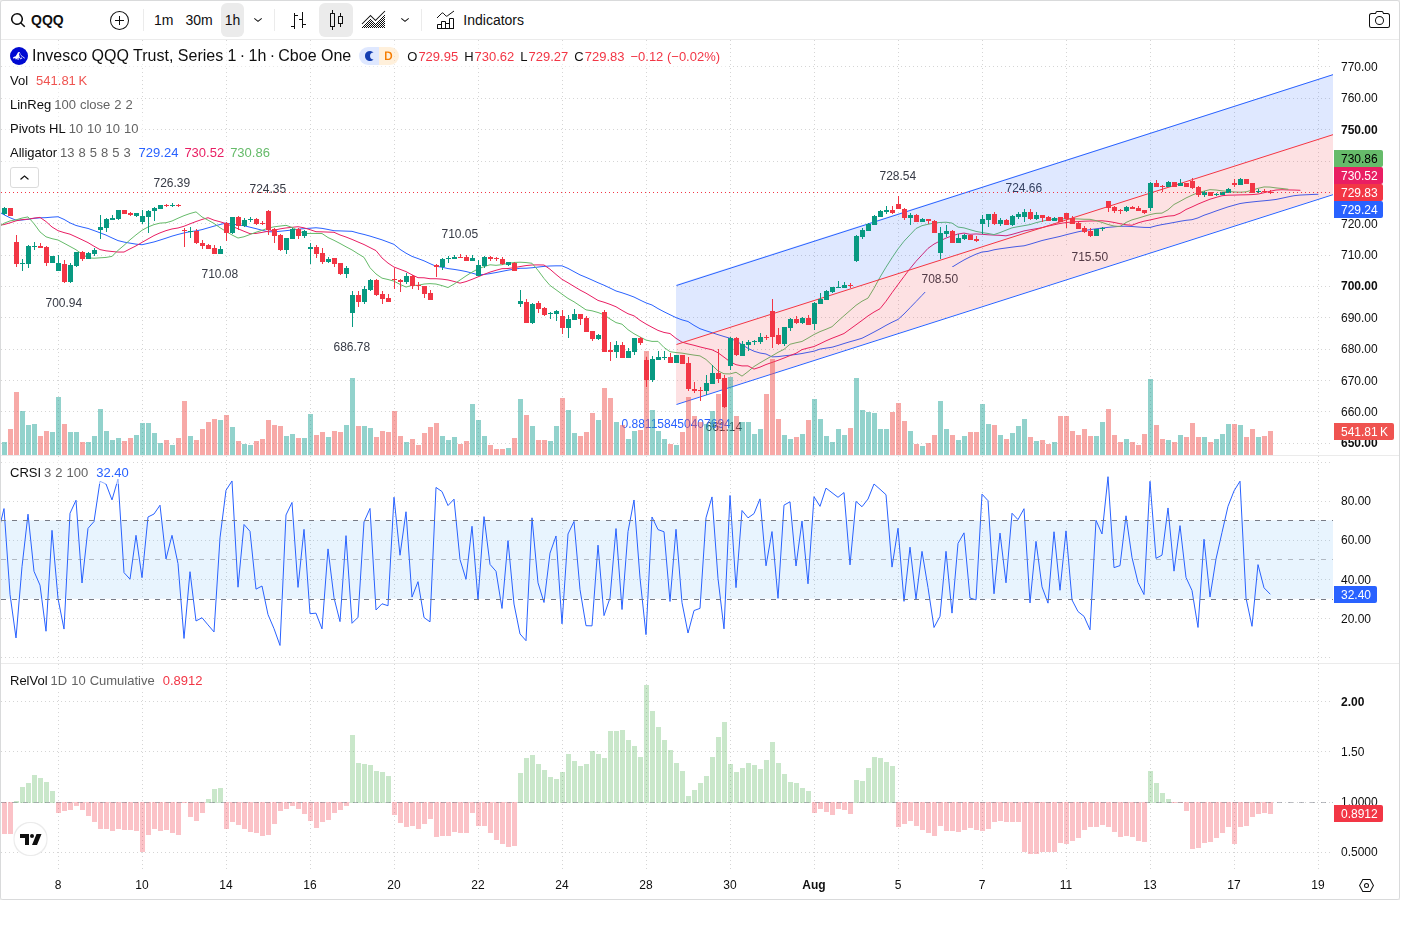Take a chart snapshot with camera icon

pos(1379,20)
